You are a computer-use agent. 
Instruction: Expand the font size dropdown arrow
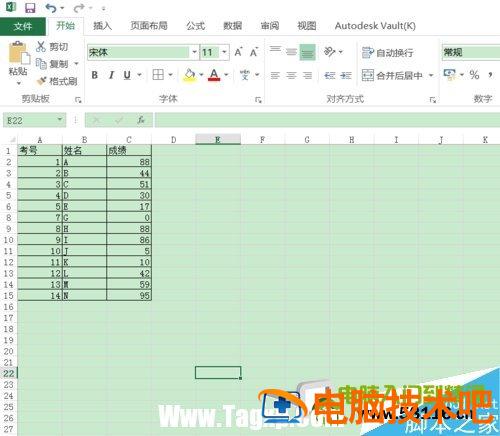(224, 52)
